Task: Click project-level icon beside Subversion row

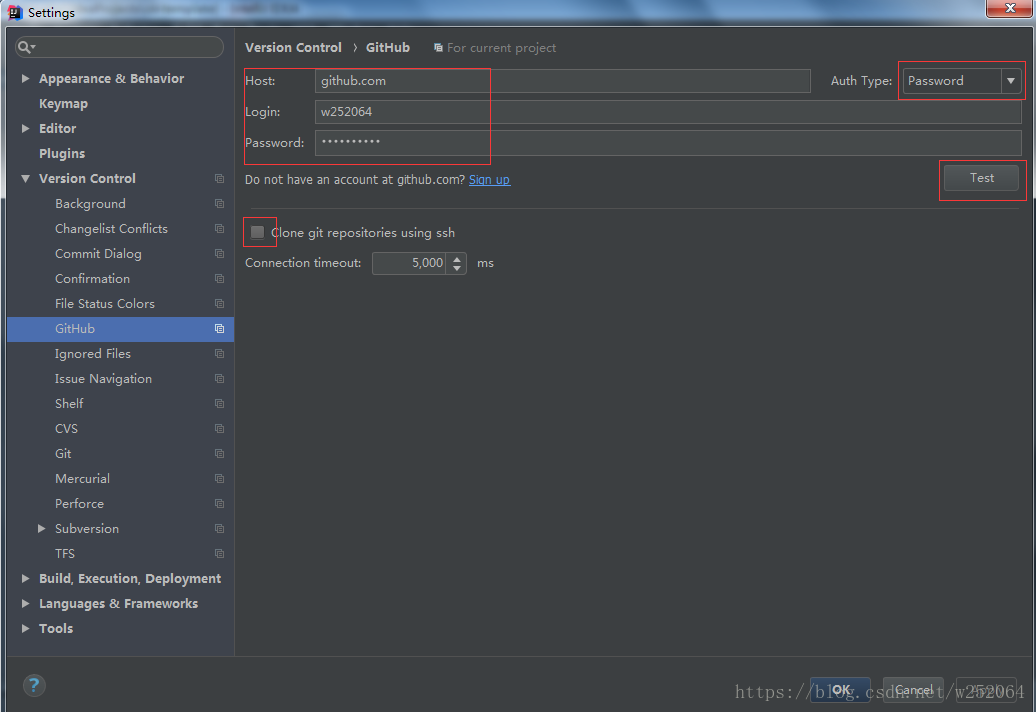Action: point(219,529)
